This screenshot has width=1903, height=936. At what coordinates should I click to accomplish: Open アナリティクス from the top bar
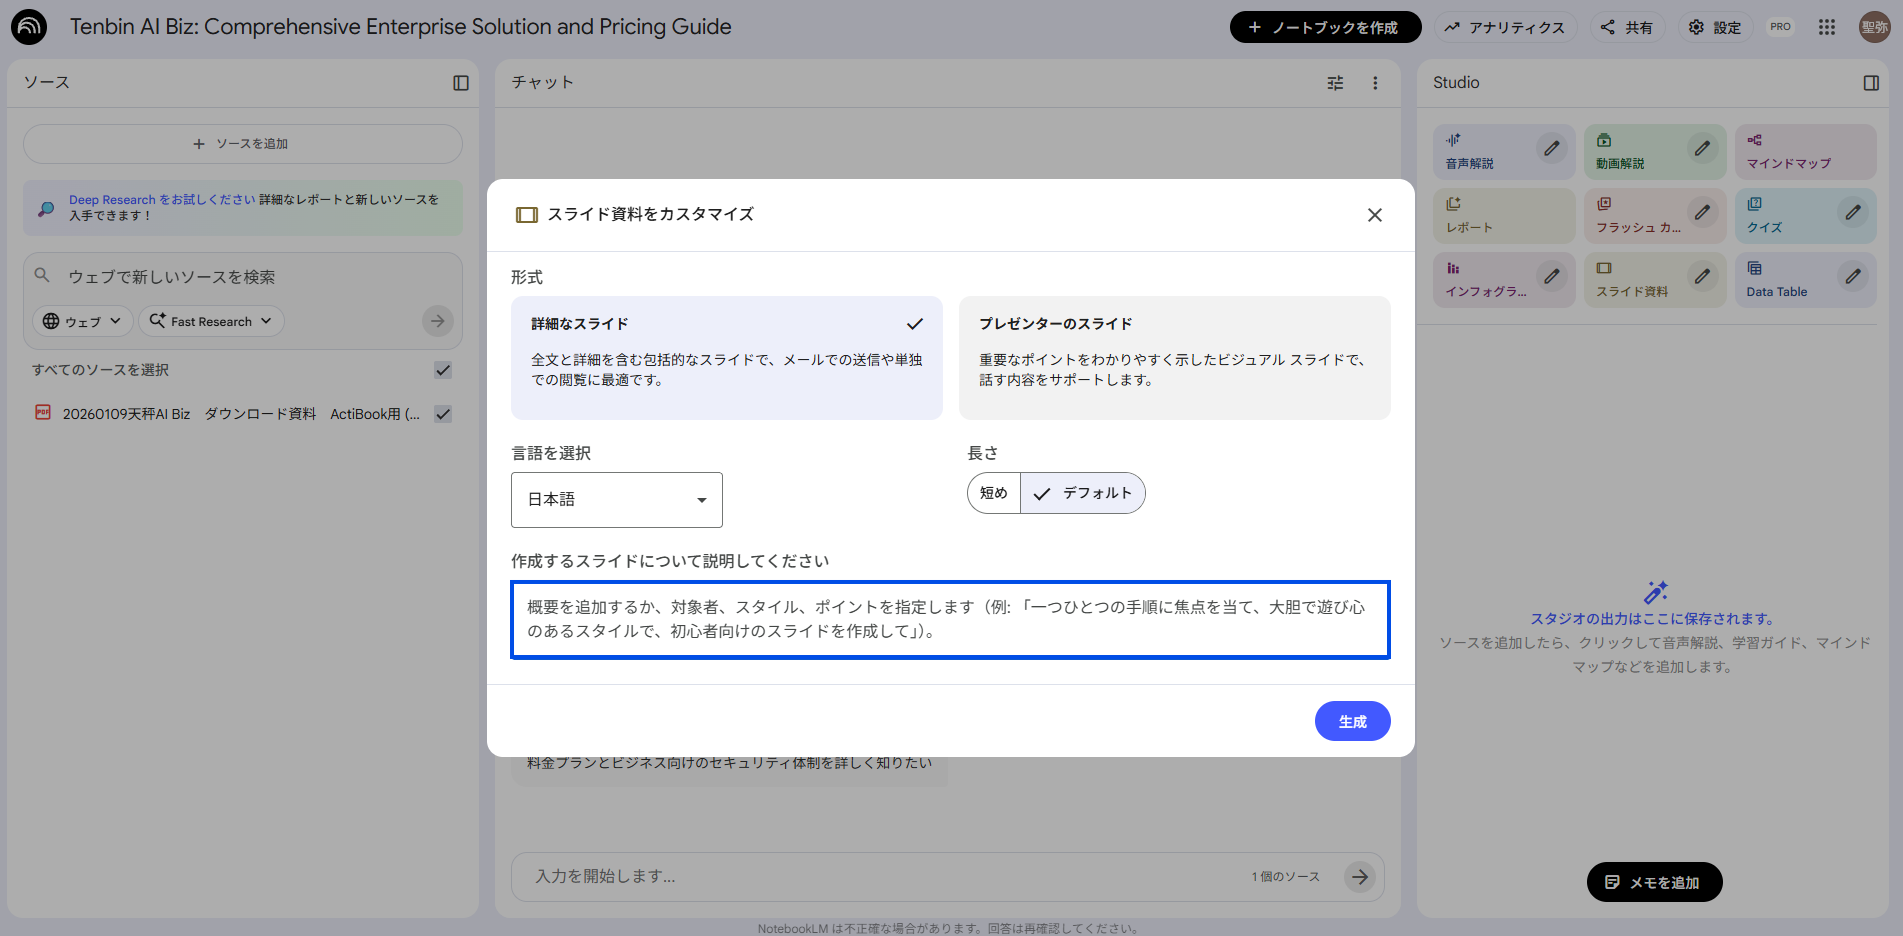point(1505,27)
